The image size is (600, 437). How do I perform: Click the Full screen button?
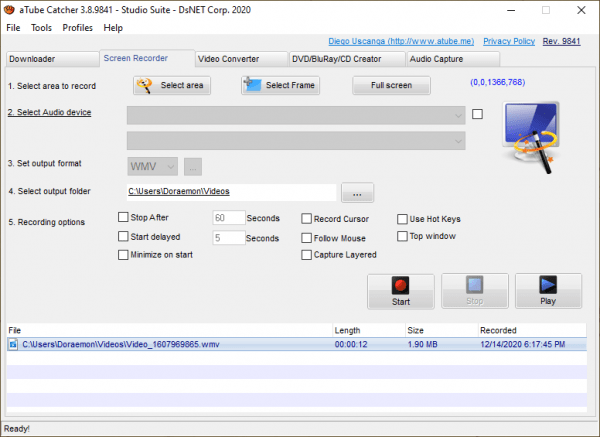point(391,85)
